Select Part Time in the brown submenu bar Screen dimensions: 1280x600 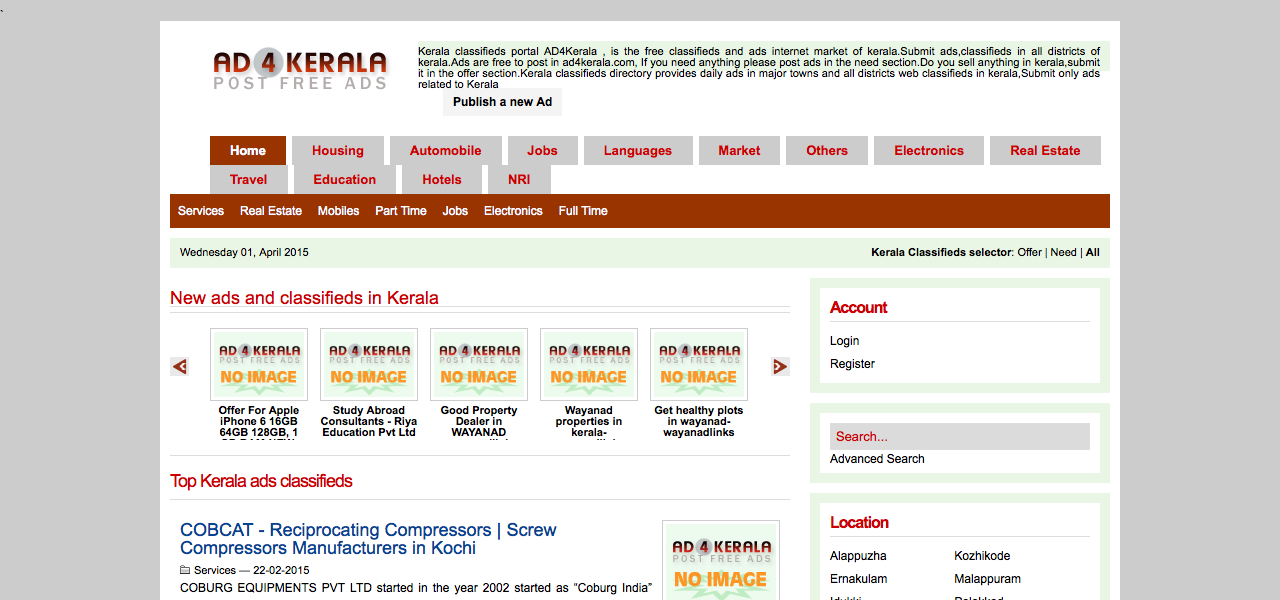(x=401, y=211)
